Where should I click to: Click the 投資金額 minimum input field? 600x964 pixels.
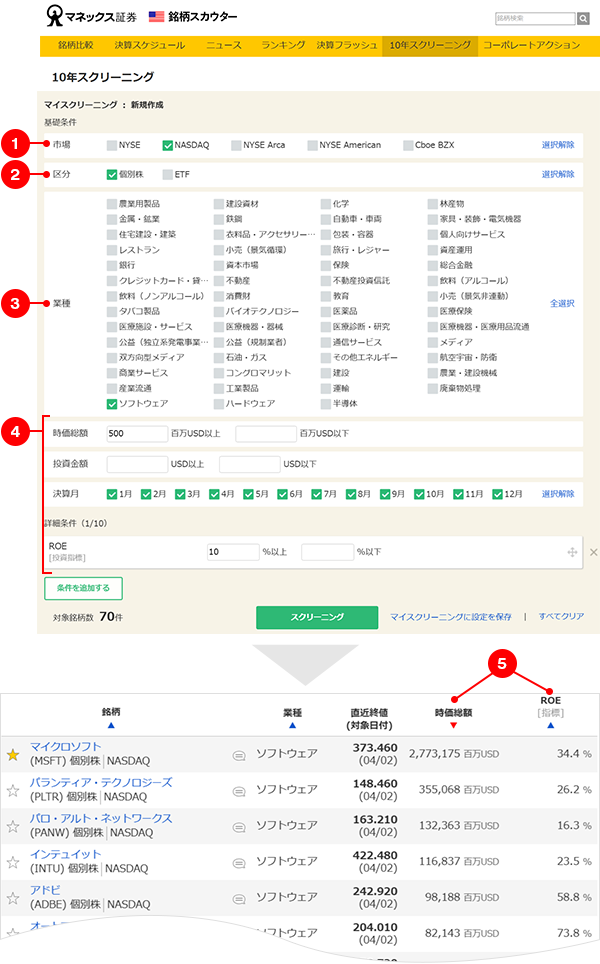(137, 464)
